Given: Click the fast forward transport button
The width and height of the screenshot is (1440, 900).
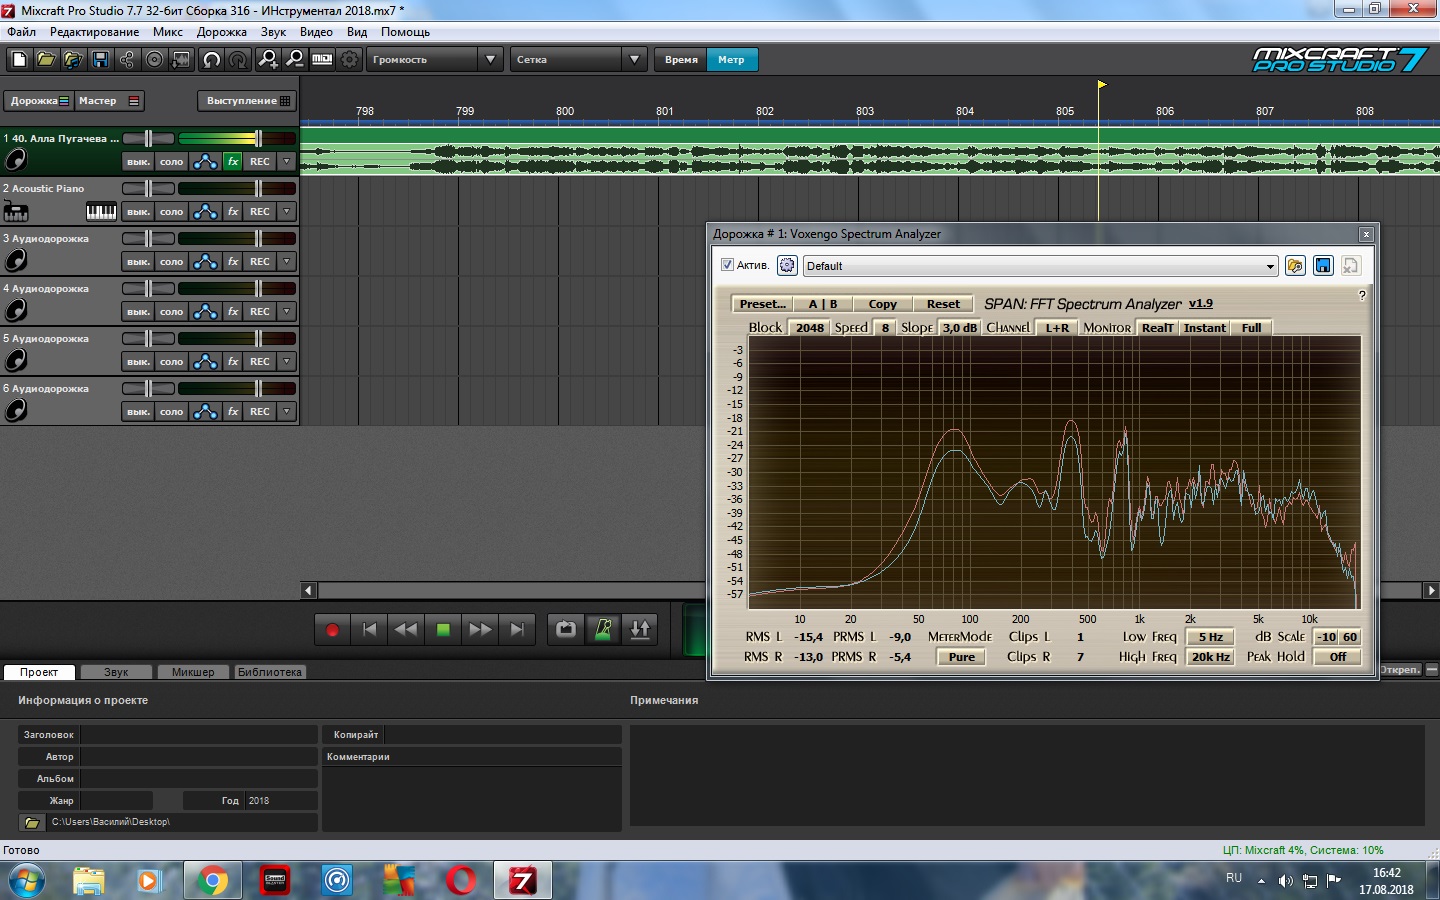Looking at the screenshot, I should point(480,630).
